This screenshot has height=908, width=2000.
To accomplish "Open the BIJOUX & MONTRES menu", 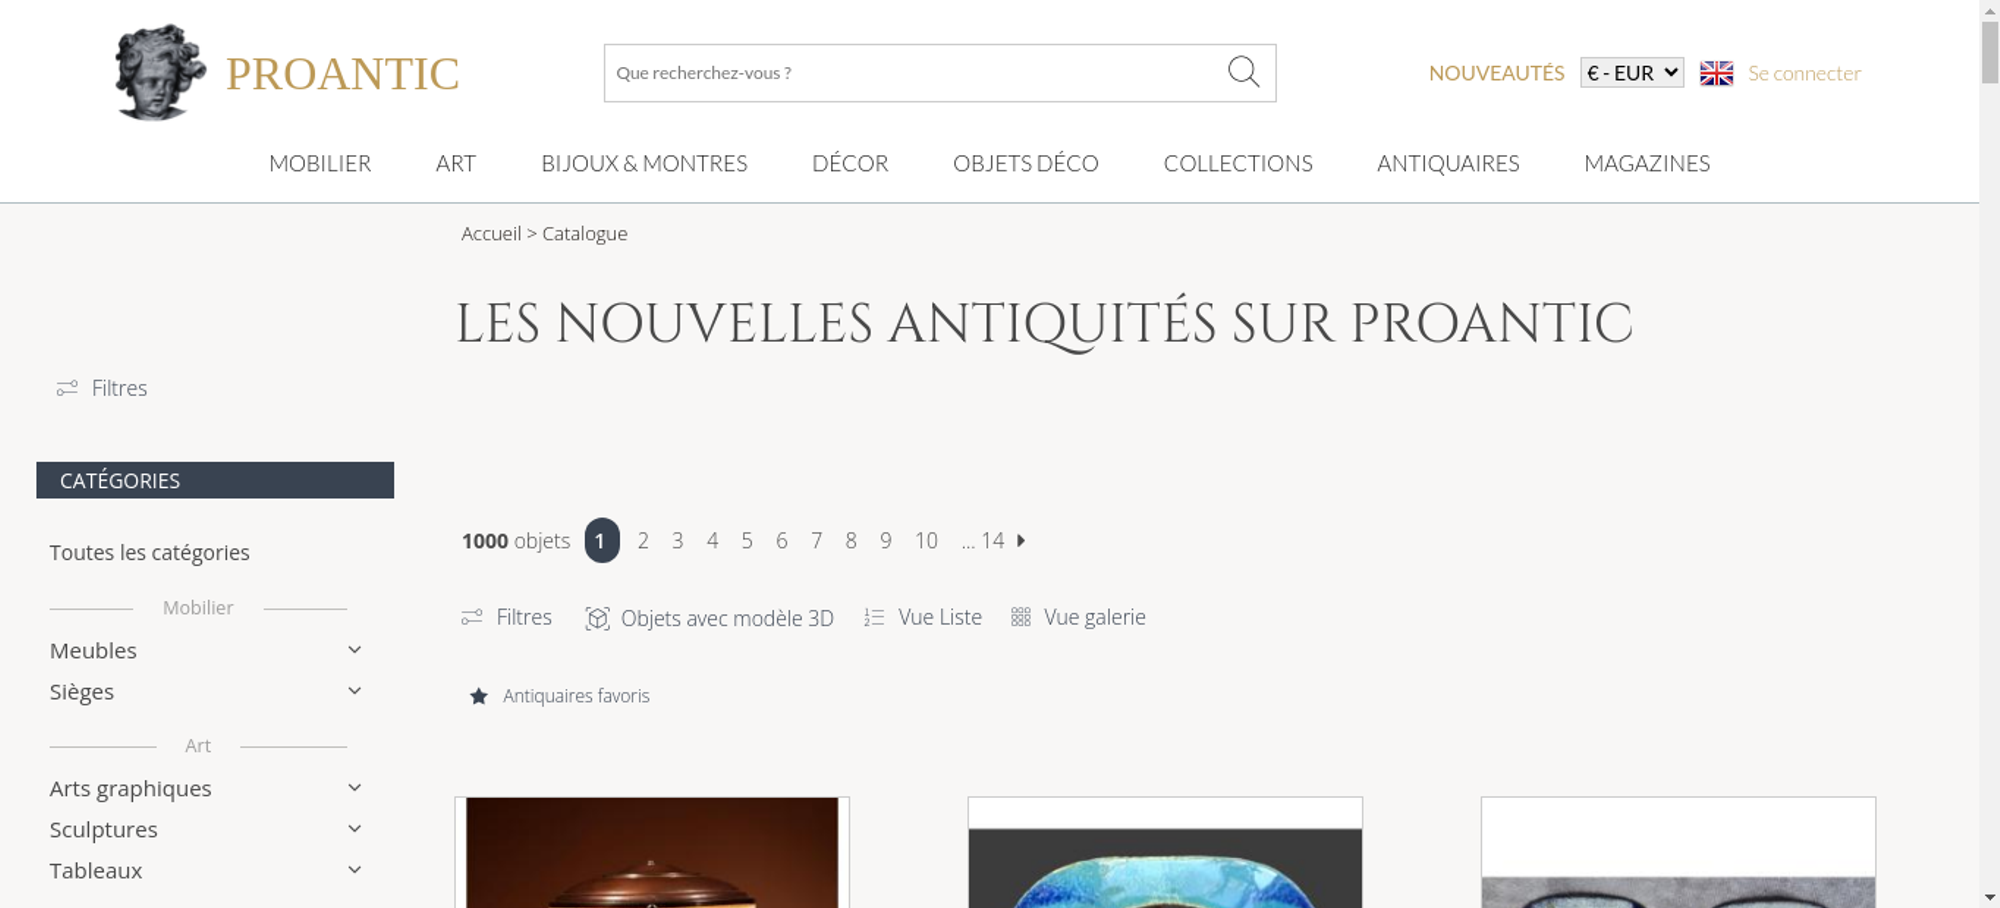I will tap(644, 163).
